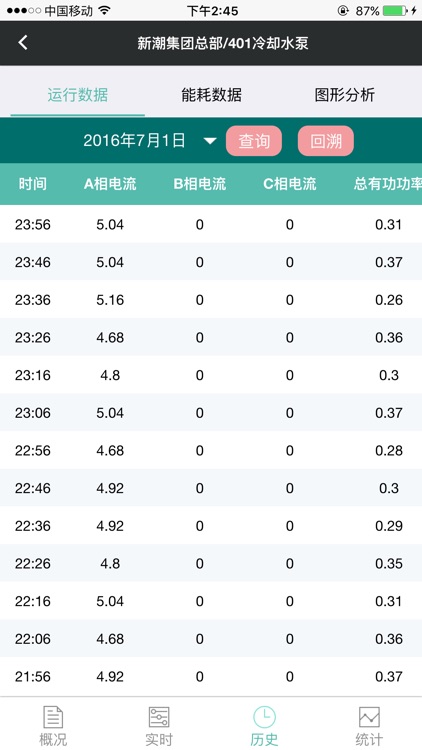The width and height of the screenshot is (422, 750).
Task: Select the 22:46 time cell
Action: (33, 488)
